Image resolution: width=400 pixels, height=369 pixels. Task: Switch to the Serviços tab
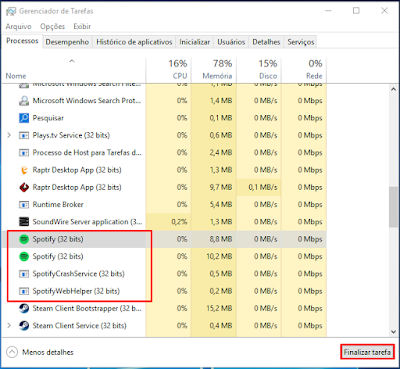click(x=301, y=42)
